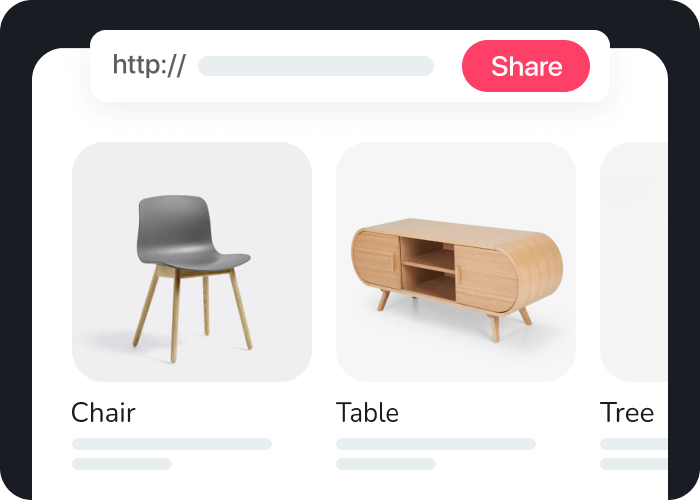Select the short description line under Chair

122,464
